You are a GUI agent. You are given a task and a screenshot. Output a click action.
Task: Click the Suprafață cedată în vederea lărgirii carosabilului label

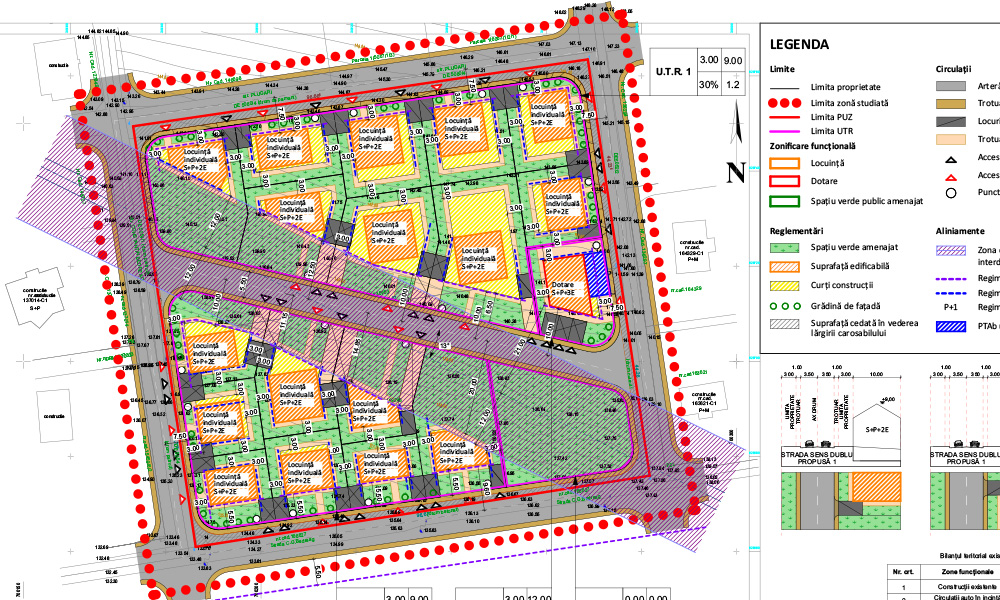click(865, 328)
